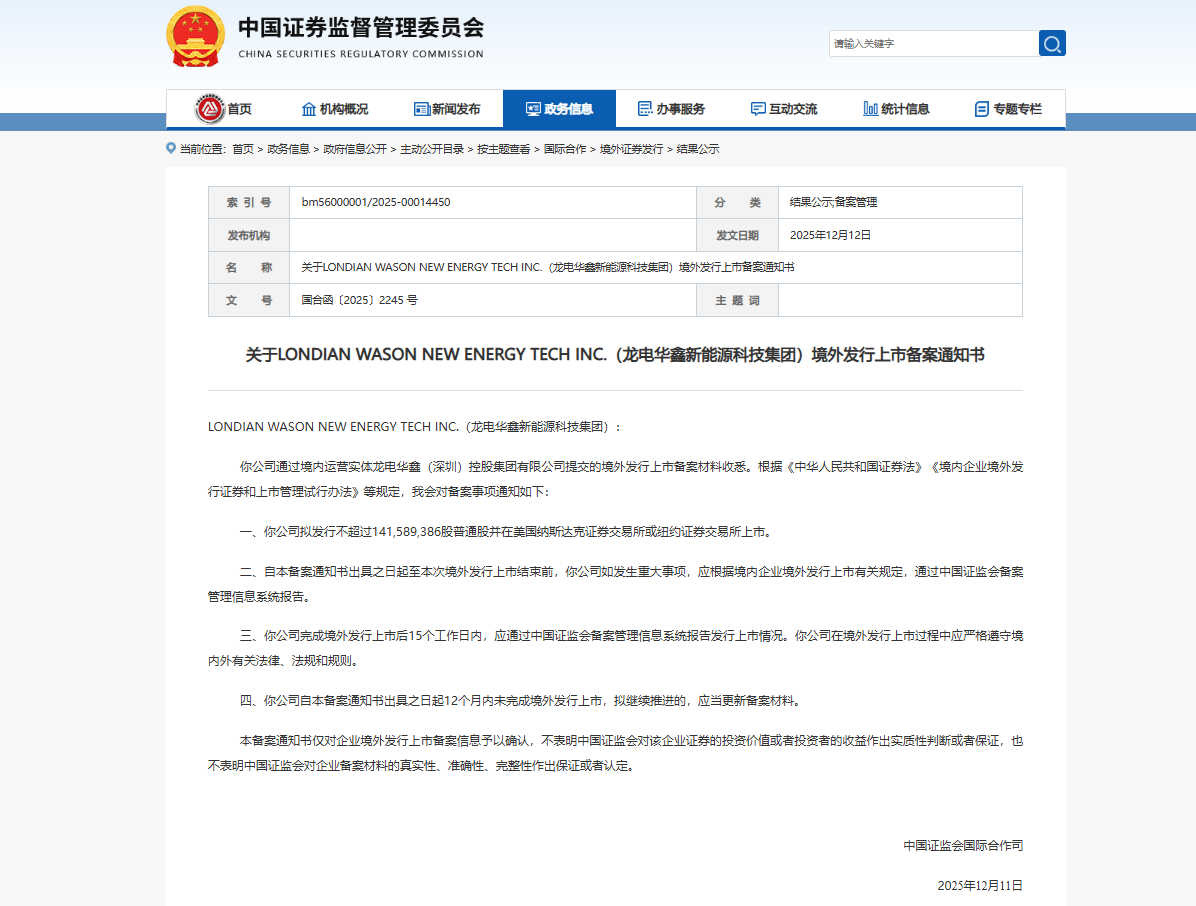Click the blue search magnifier icon
Screen dimensions: 1196x906
pos(1052,43)
